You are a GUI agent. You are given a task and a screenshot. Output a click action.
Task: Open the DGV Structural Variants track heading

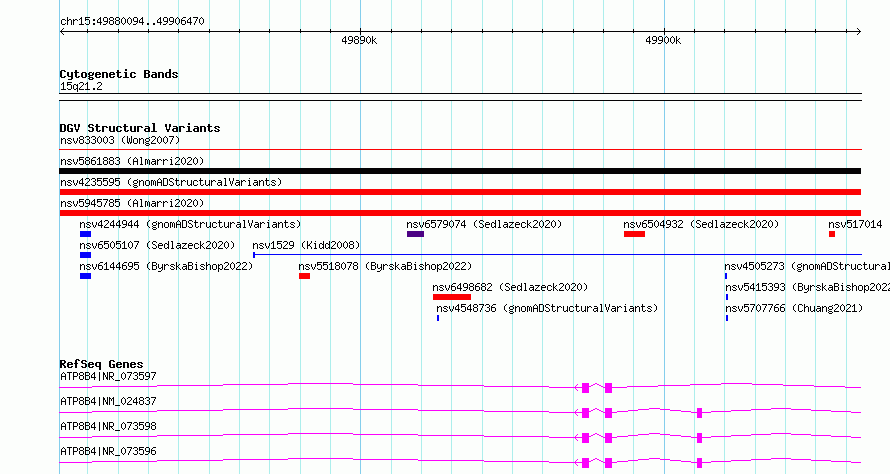coord(140,128)
